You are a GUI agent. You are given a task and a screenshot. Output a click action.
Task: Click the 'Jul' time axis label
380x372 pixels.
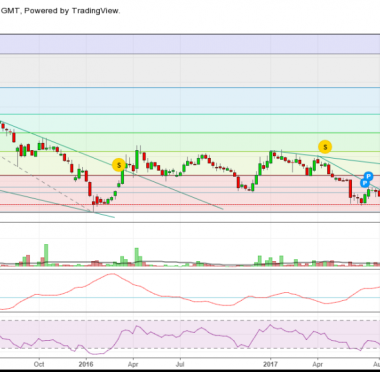(x=180, y=364)
